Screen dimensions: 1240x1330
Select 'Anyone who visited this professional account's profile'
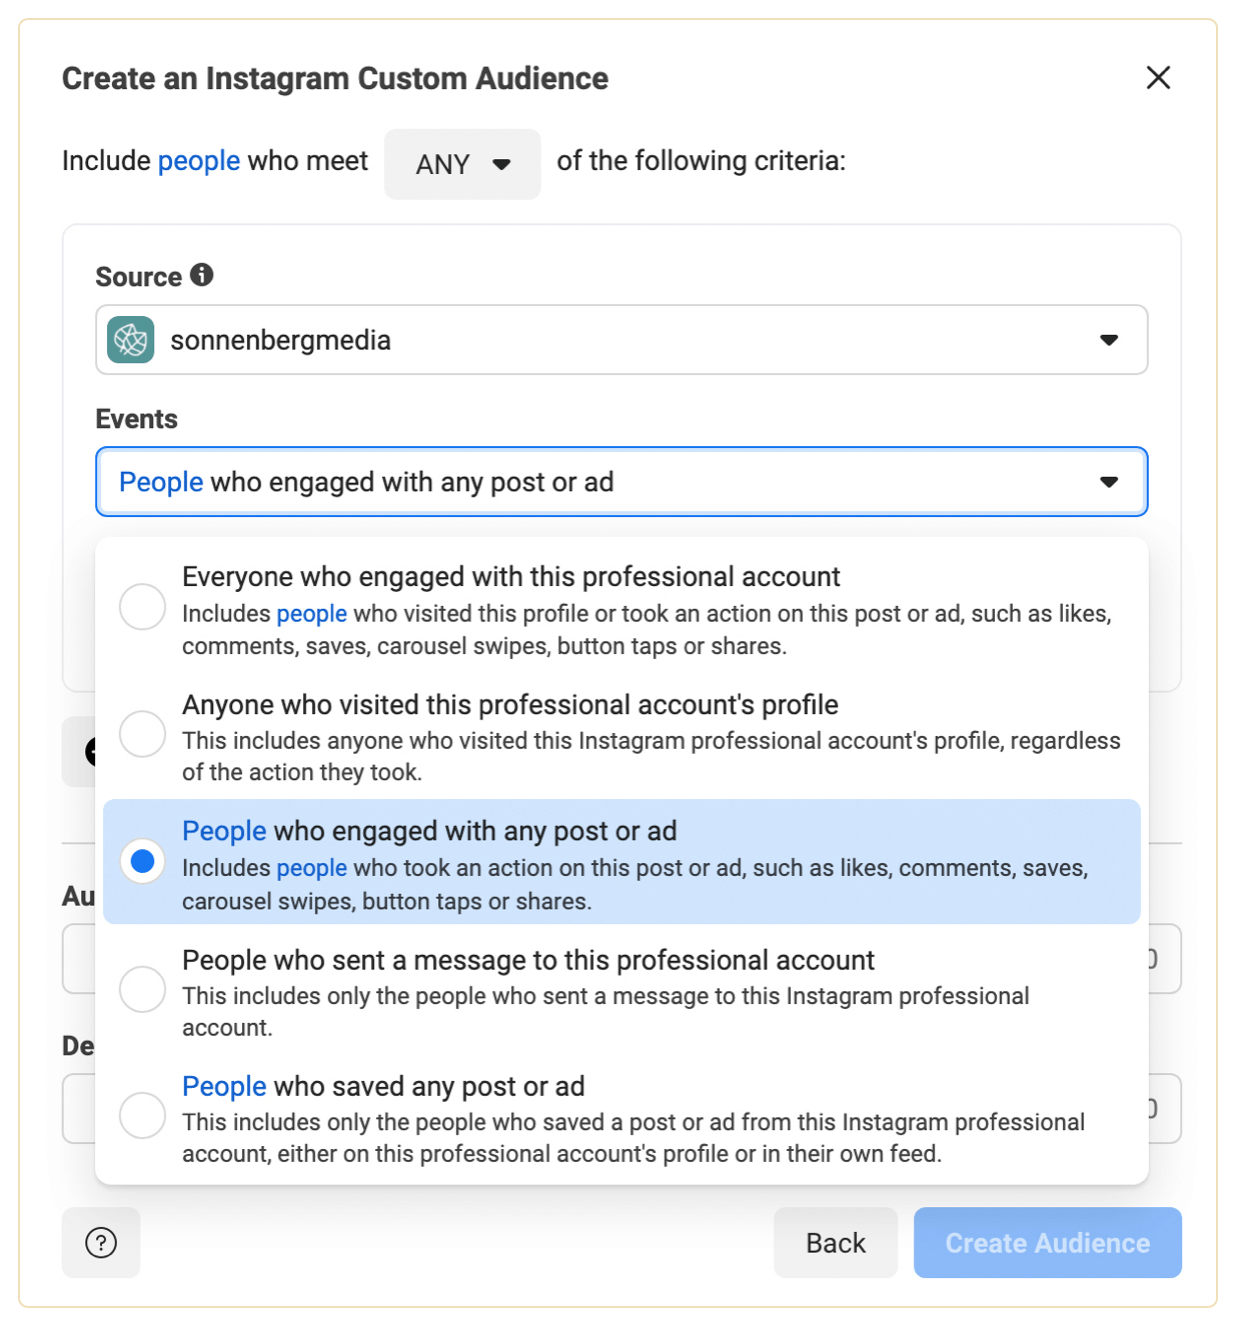[142, 734]
